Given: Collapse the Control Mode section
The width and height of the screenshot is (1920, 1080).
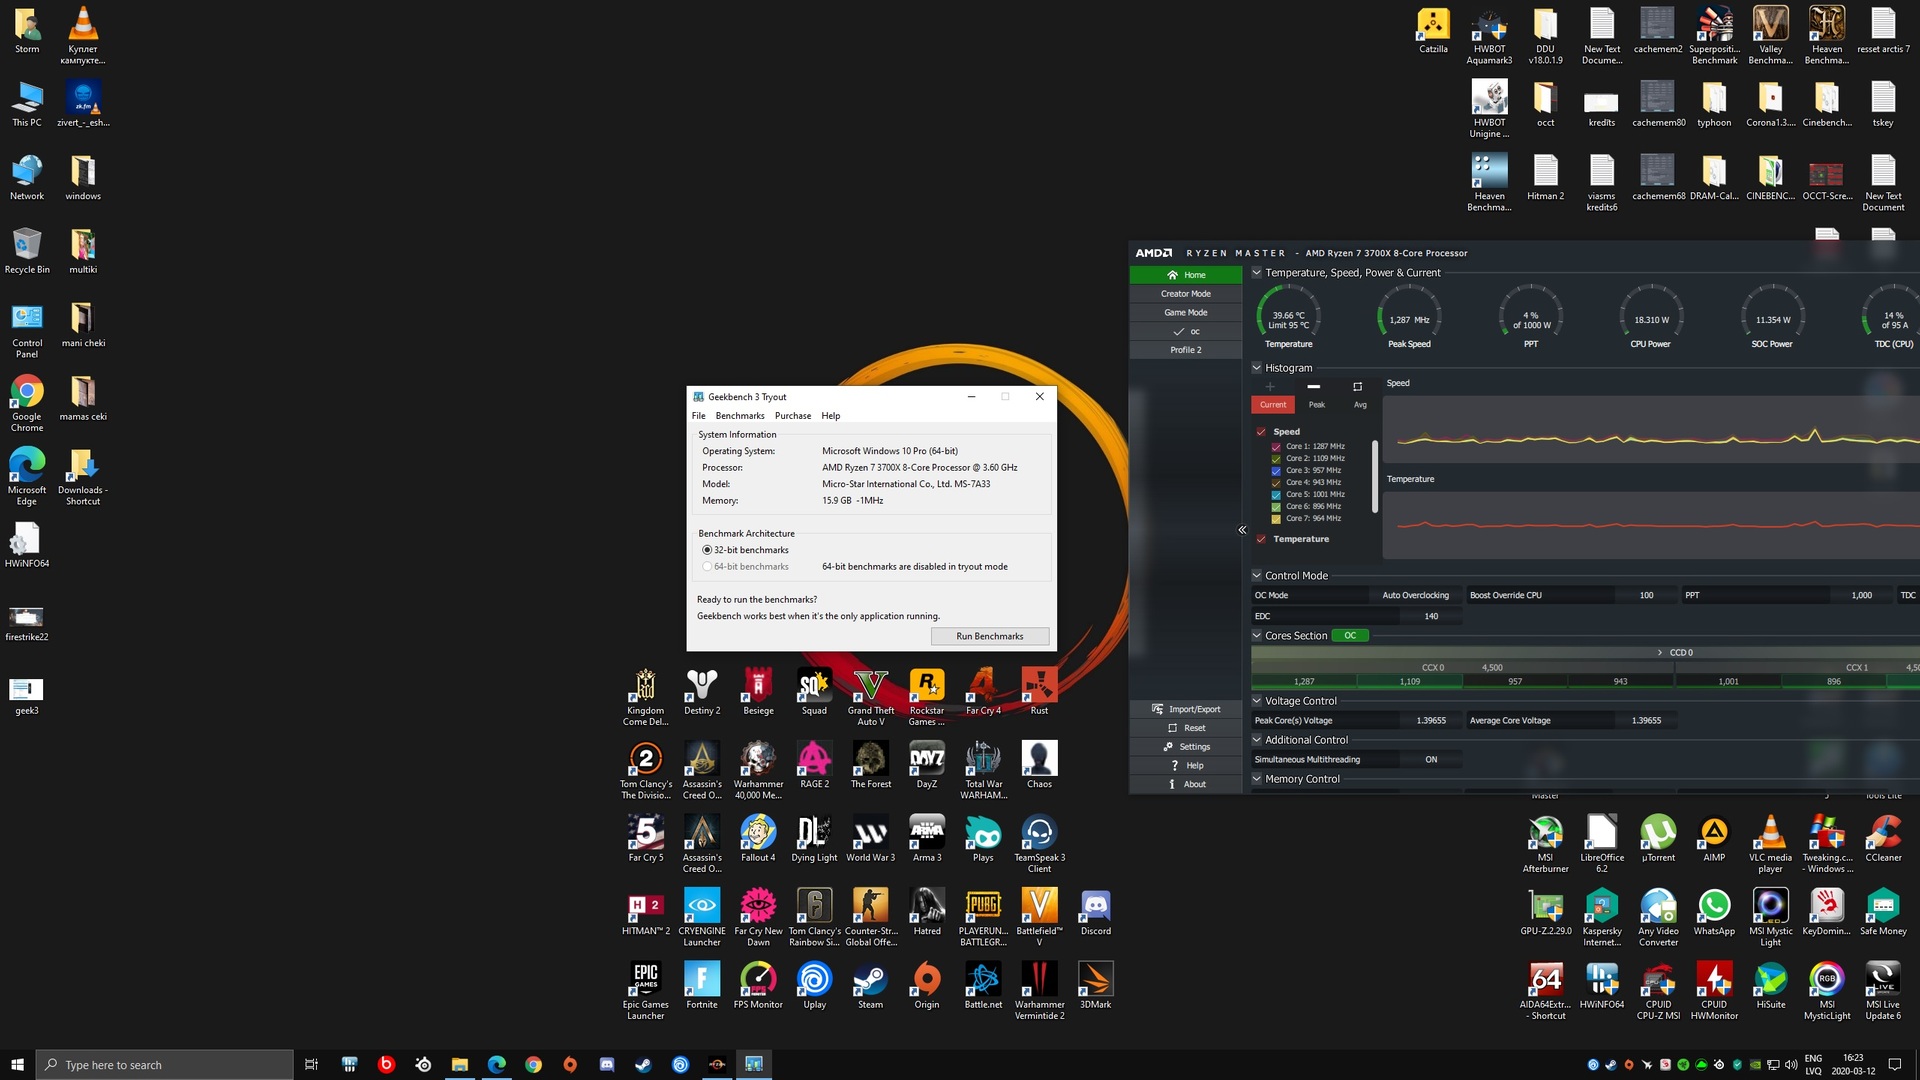Looking at the screenshot, I should coord(1257,576).
